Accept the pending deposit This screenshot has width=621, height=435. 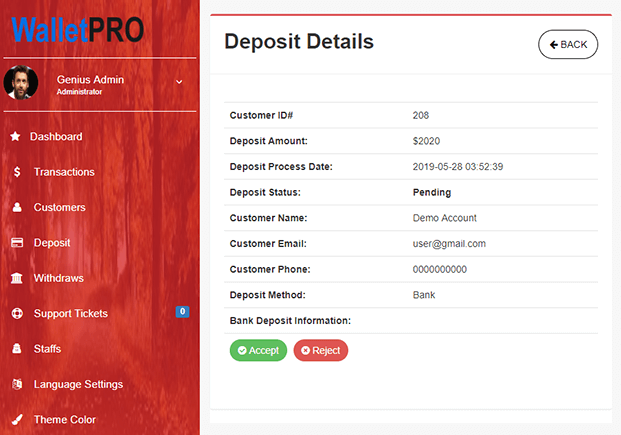pyautogui.click(x=258, y=350)
